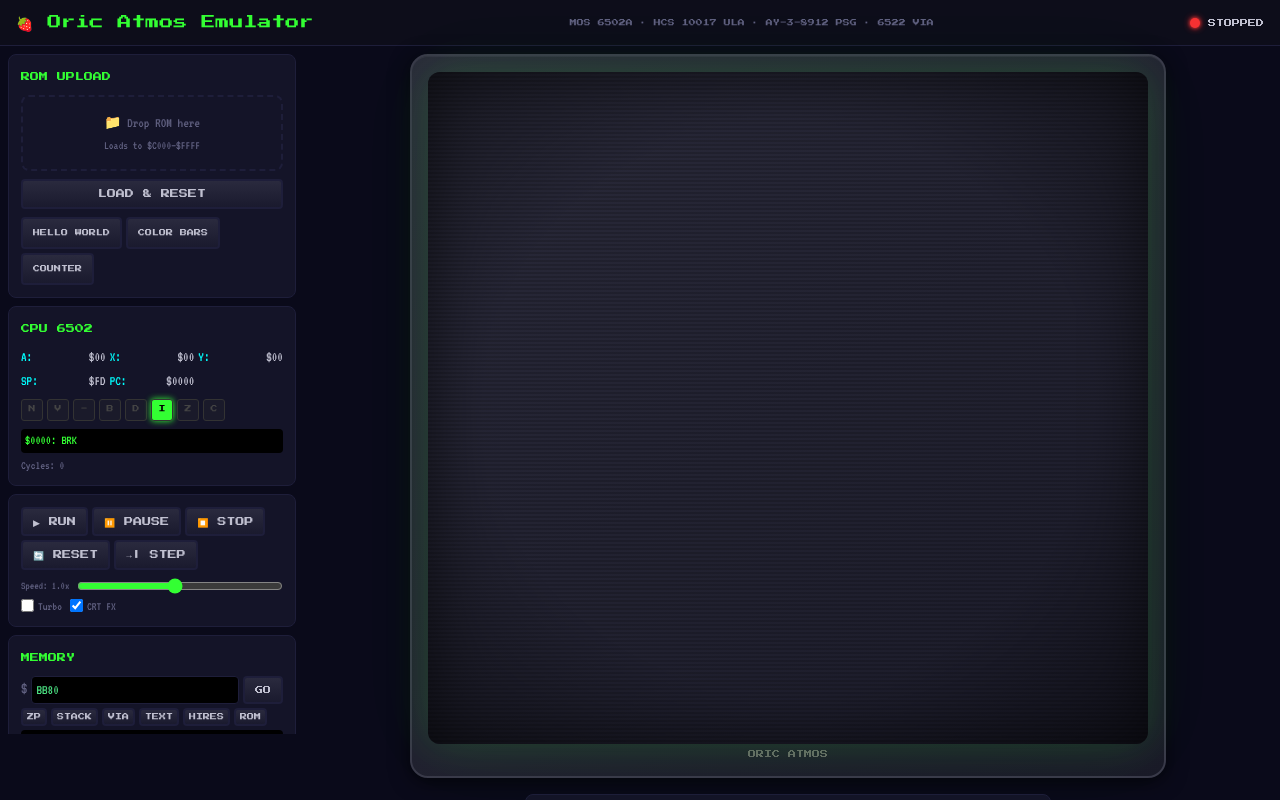Viewport: 1280px width, 800px height.
Task: Click the LOAD & RESET button
Action: (152, 194)
